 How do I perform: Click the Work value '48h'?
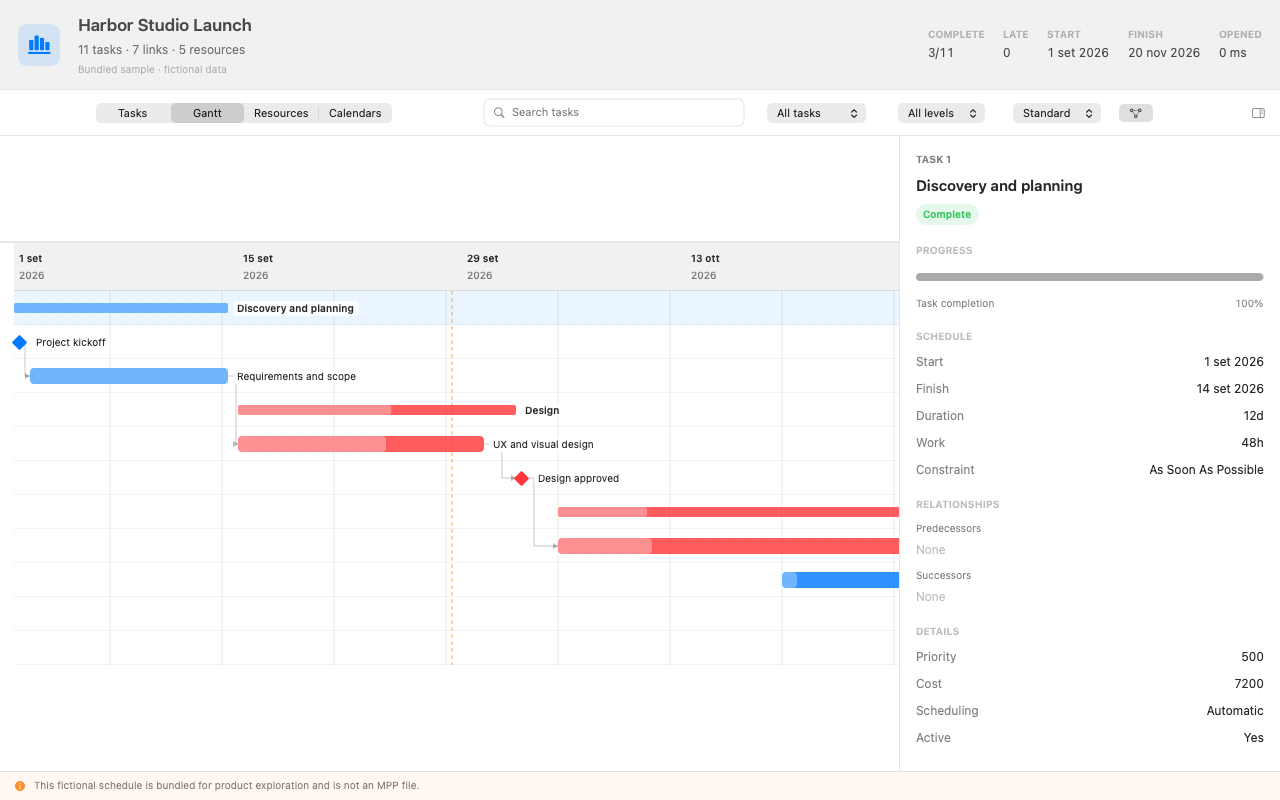1252,443
